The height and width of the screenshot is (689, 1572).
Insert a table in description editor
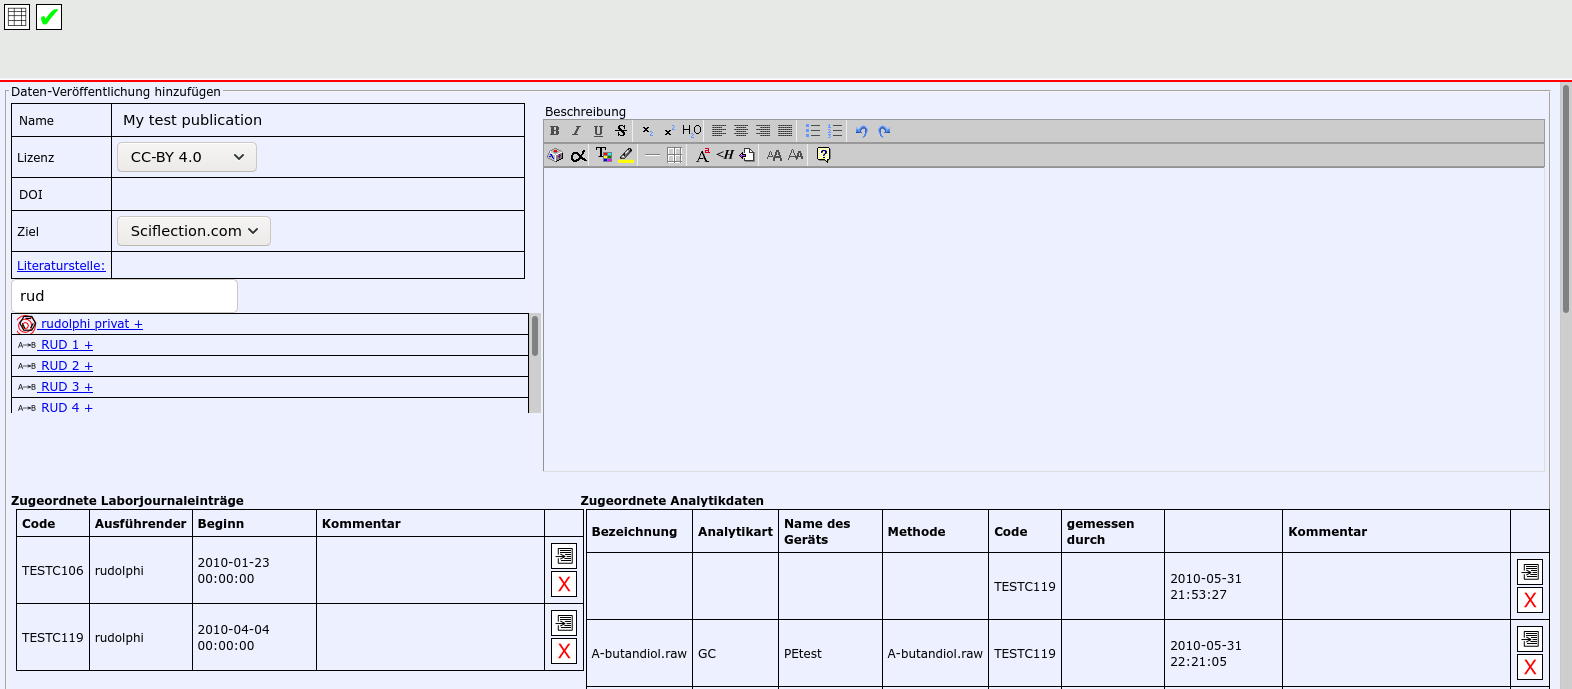pyautogui.click(x=675, y=155)
